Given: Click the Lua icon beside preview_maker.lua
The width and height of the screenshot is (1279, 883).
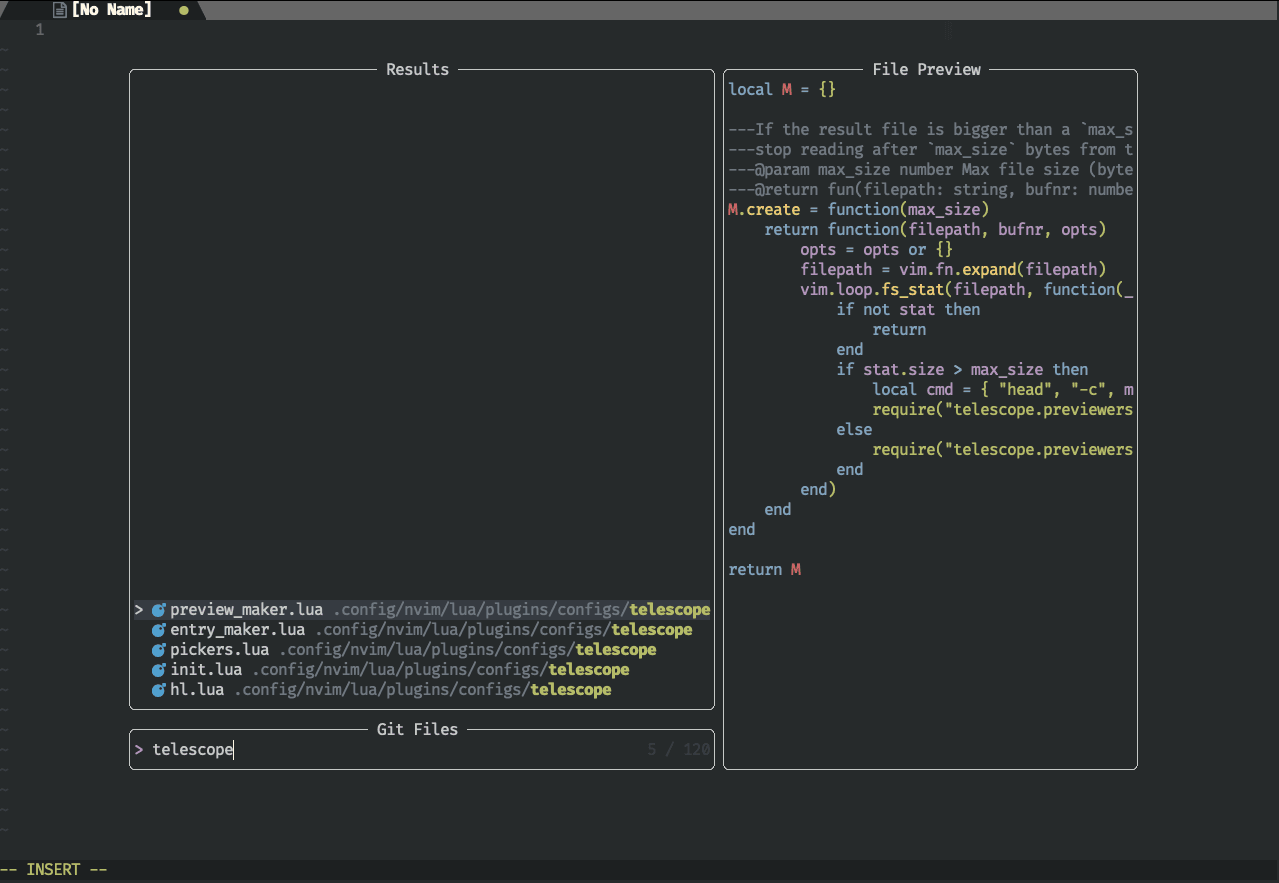Looking at the screenshot, I should 158,610.
